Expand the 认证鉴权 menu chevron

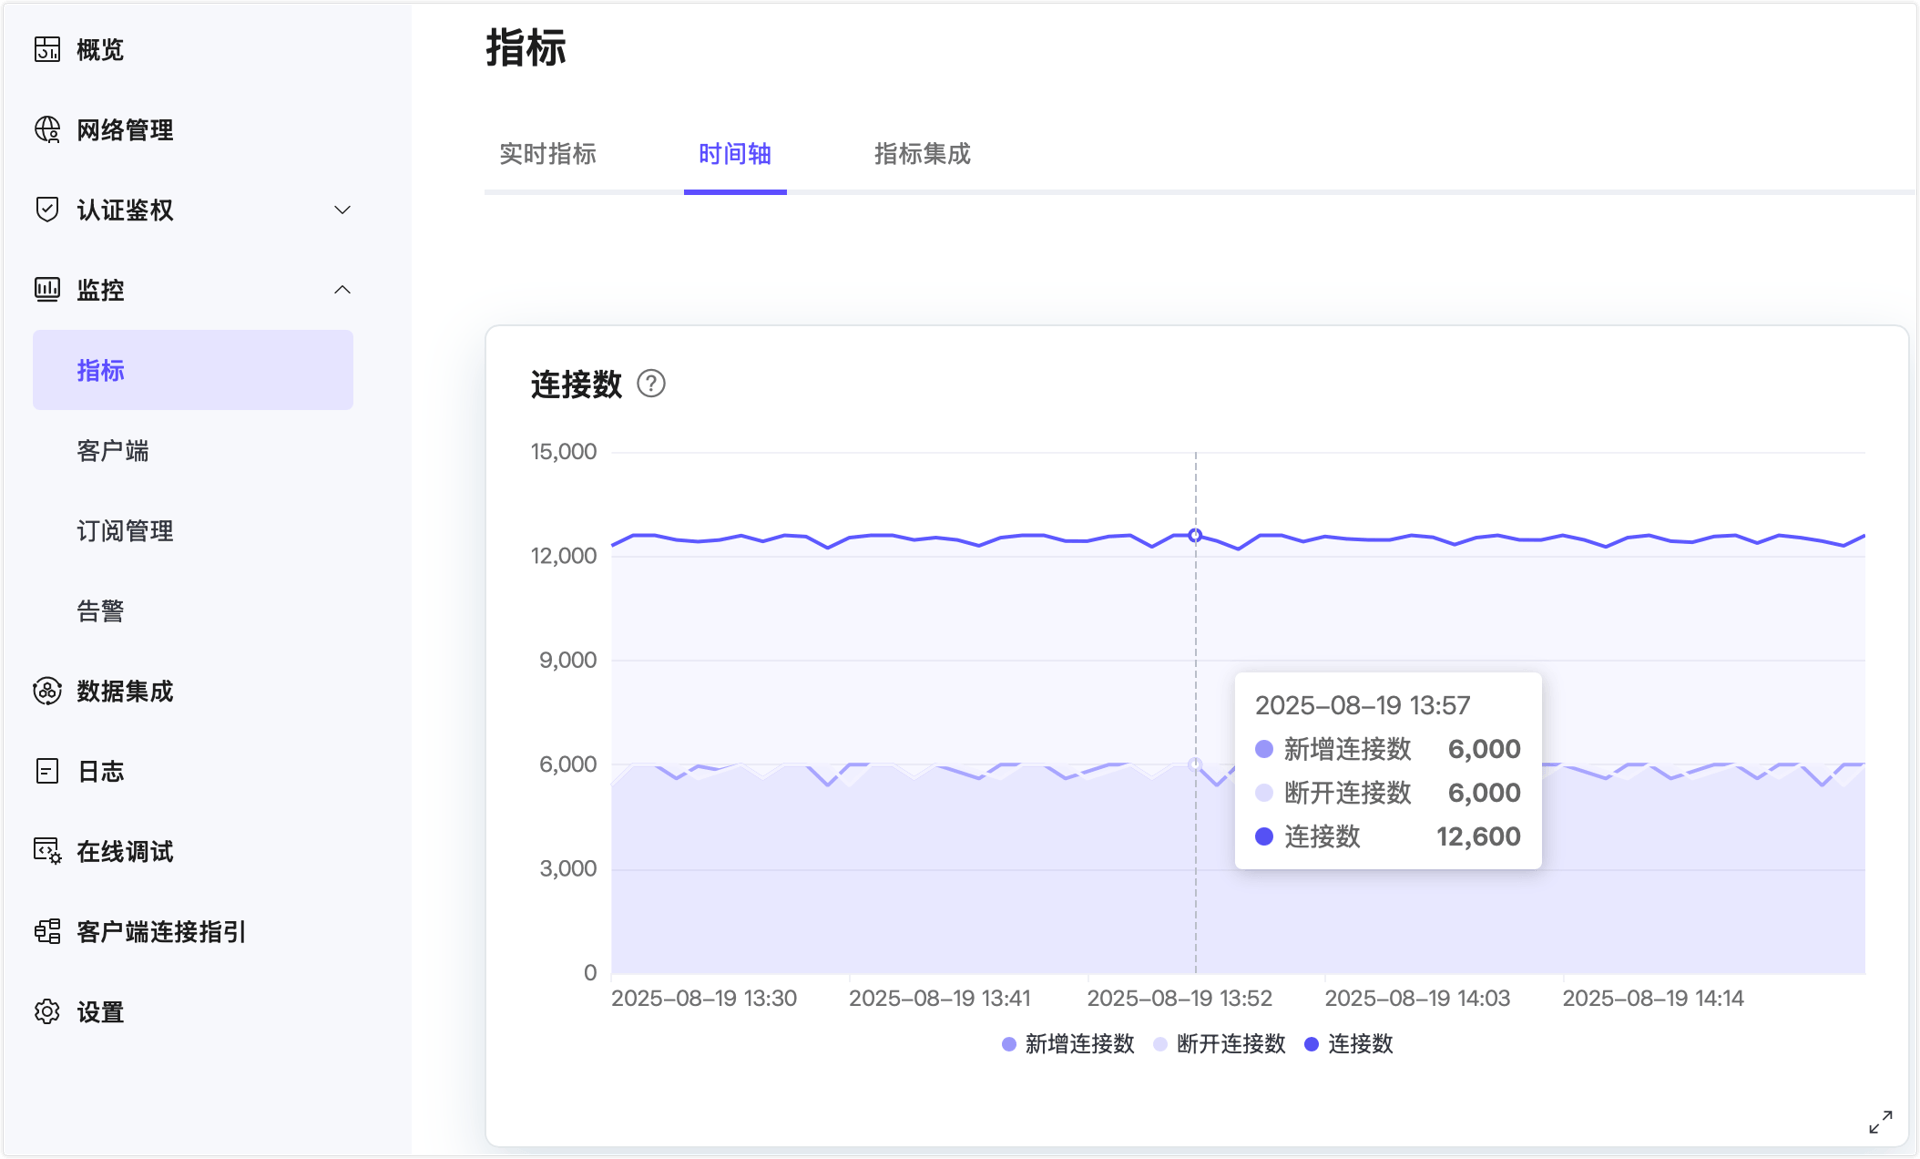[x=342, y=210]
